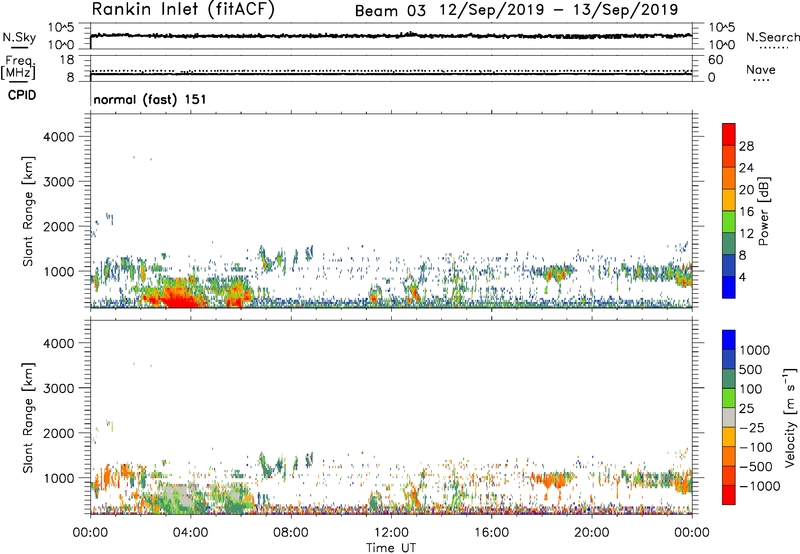Viewport: 800px width, 554px height.
Task: Click Velocity color bar value '-1000'
Action: (759, 486)
